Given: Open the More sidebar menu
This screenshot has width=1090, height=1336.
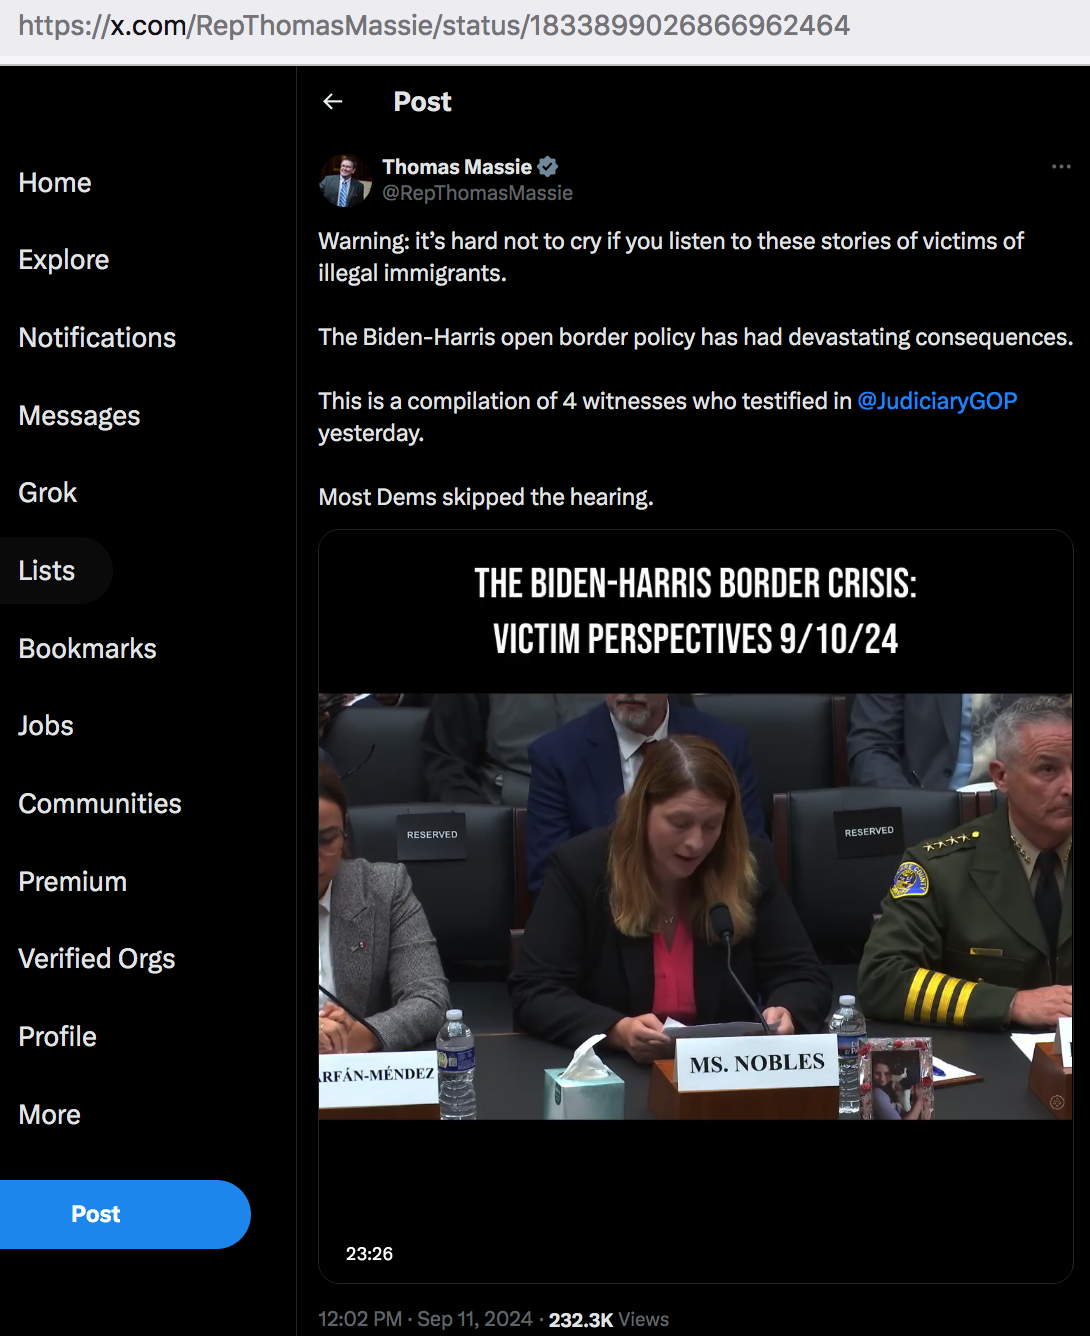Looking at the screenshot, I should coord(50,1115).
